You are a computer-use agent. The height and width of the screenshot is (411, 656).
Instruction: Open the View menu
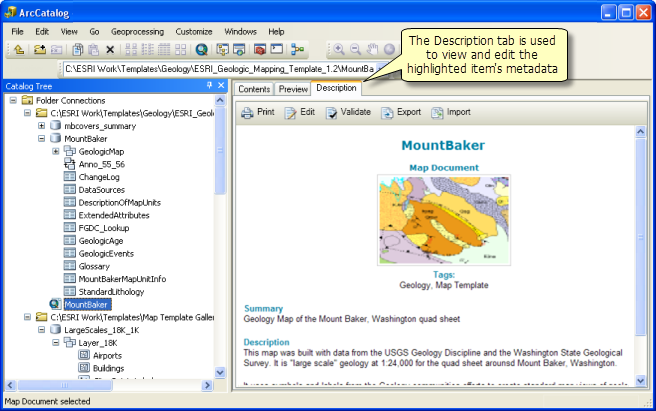click(x=69, y=31)
